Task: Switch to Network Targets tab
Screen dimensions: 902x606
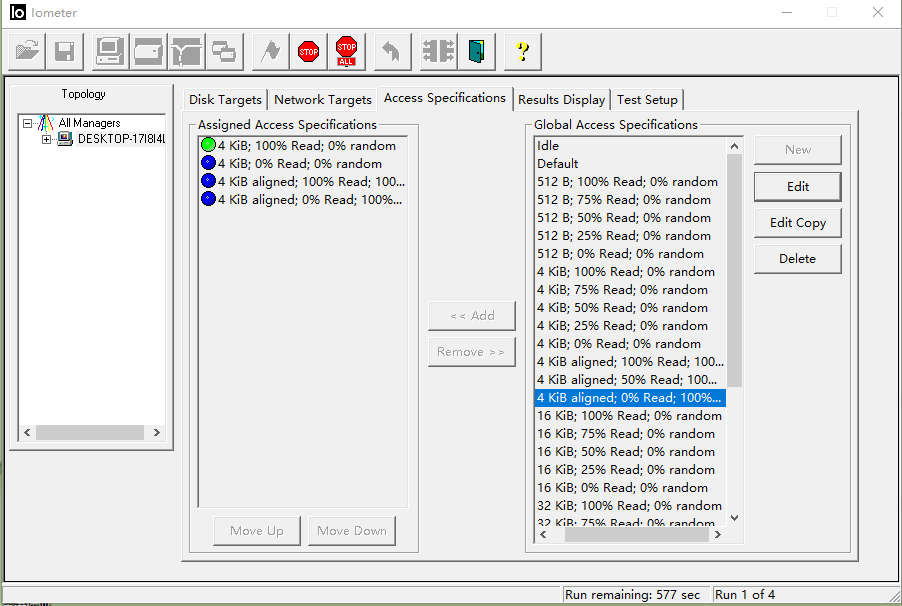Action: point(323,100)
